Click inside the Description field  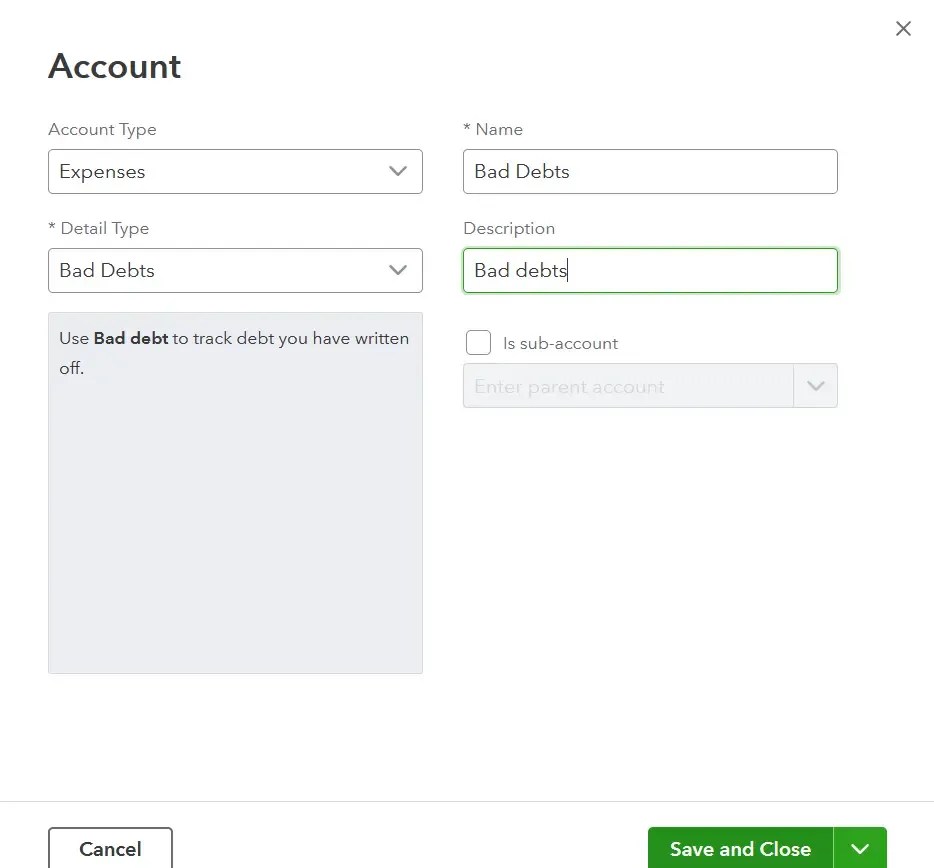coord(650,270)
